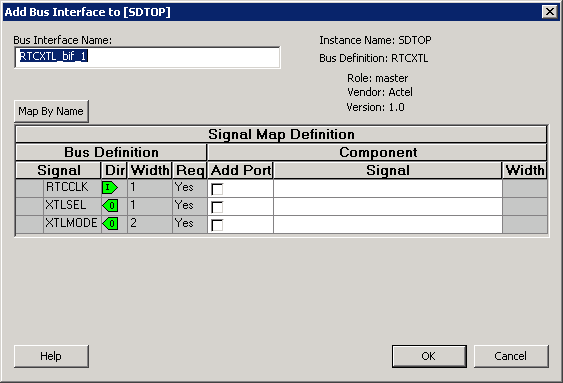Click the XTLSEL signal name cell
This screenshot has height=383, width=563.
[x=72, y=206]
